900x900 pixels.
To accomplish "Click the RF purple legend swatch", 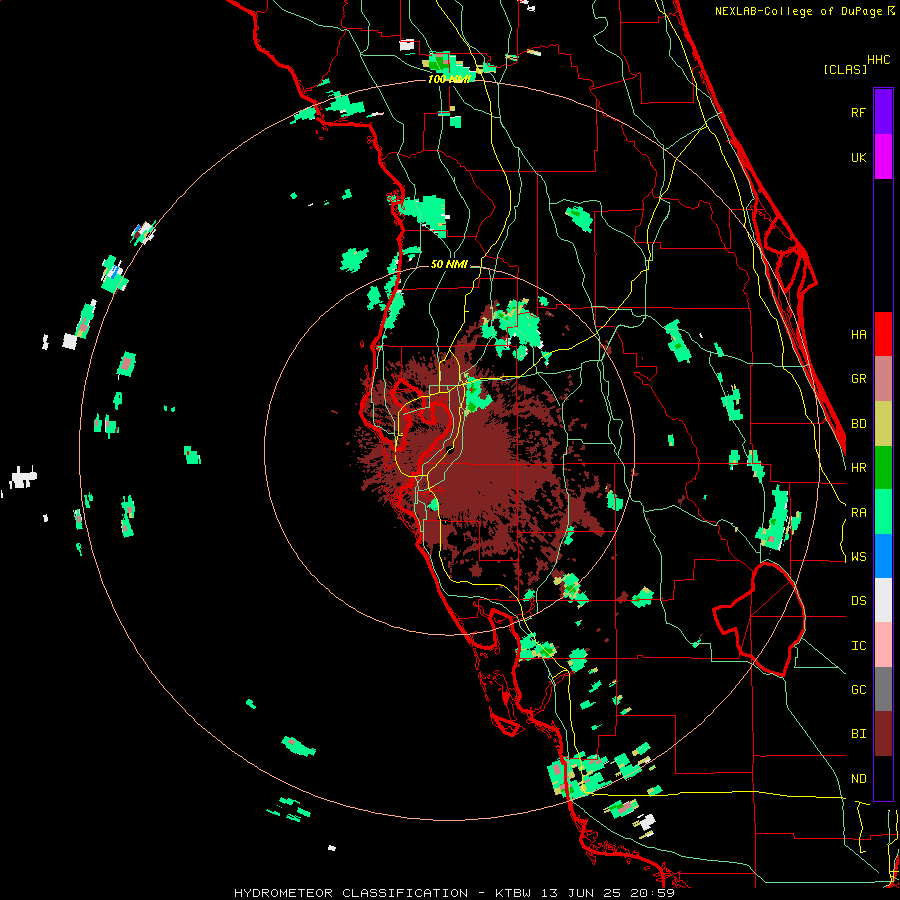I will click(883, 112).
